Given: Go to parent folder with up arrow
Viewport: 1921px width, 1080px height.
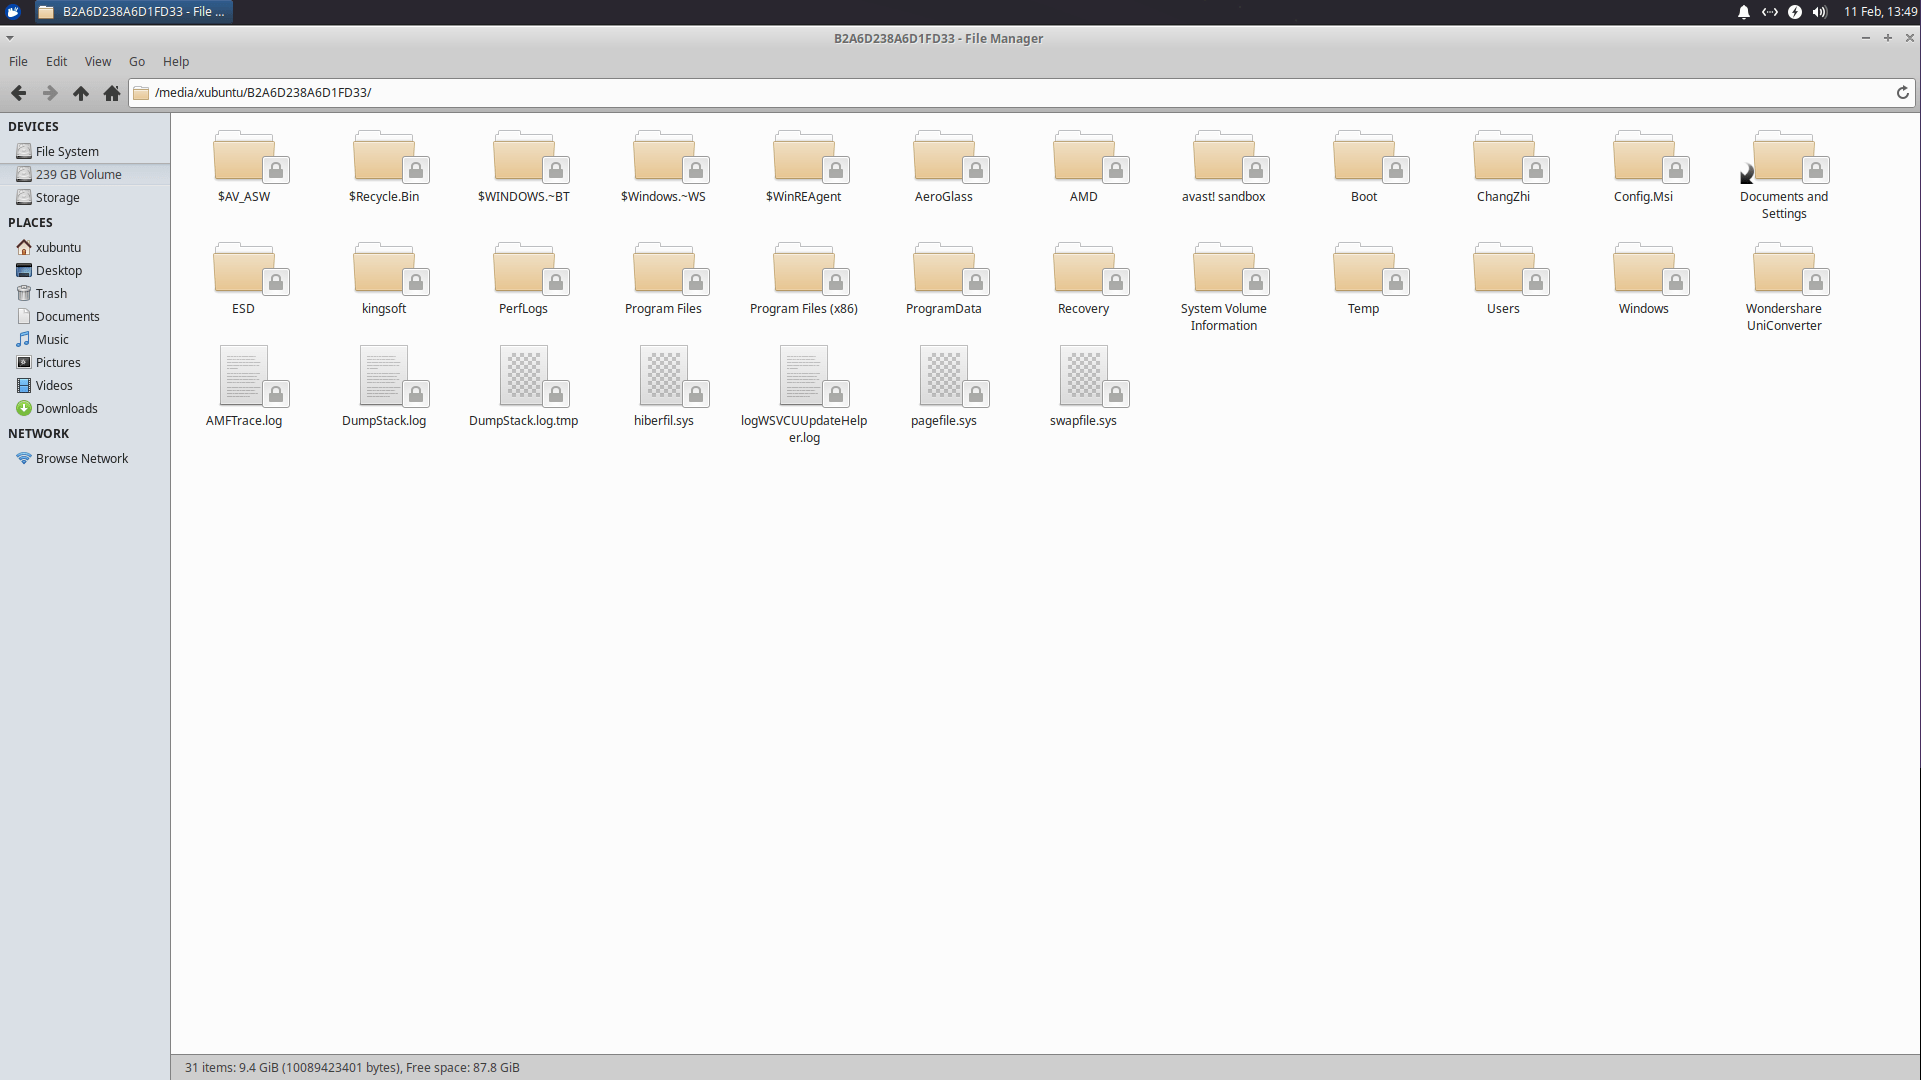Looking at the screenshot, I should [81, 93].
